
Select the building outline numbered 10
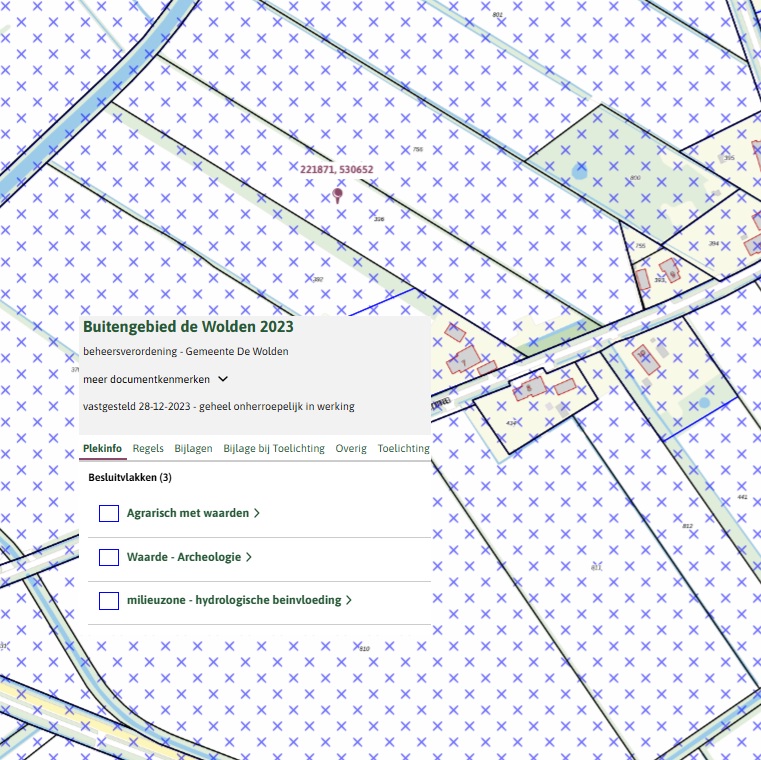645,357
